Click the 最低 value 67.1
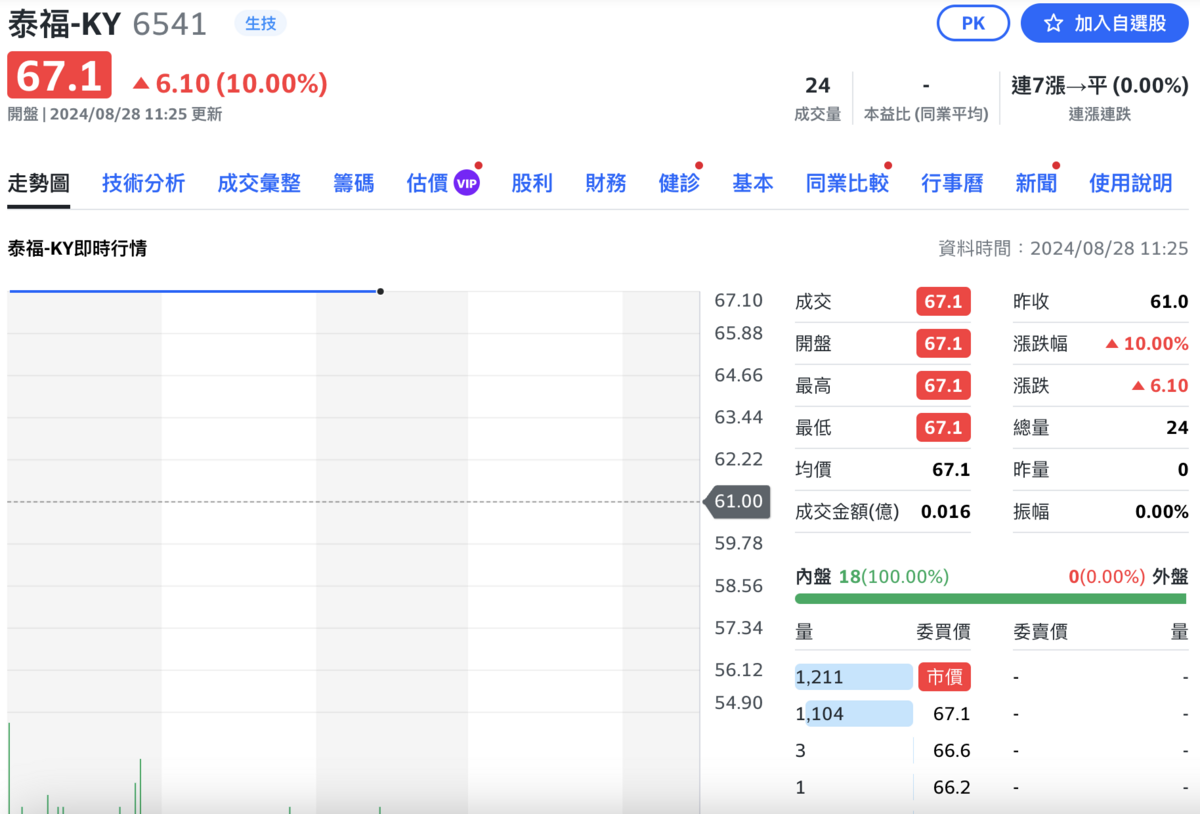Image resolution: width=1200 pixels, height=814 pixels. click(943, 428)
